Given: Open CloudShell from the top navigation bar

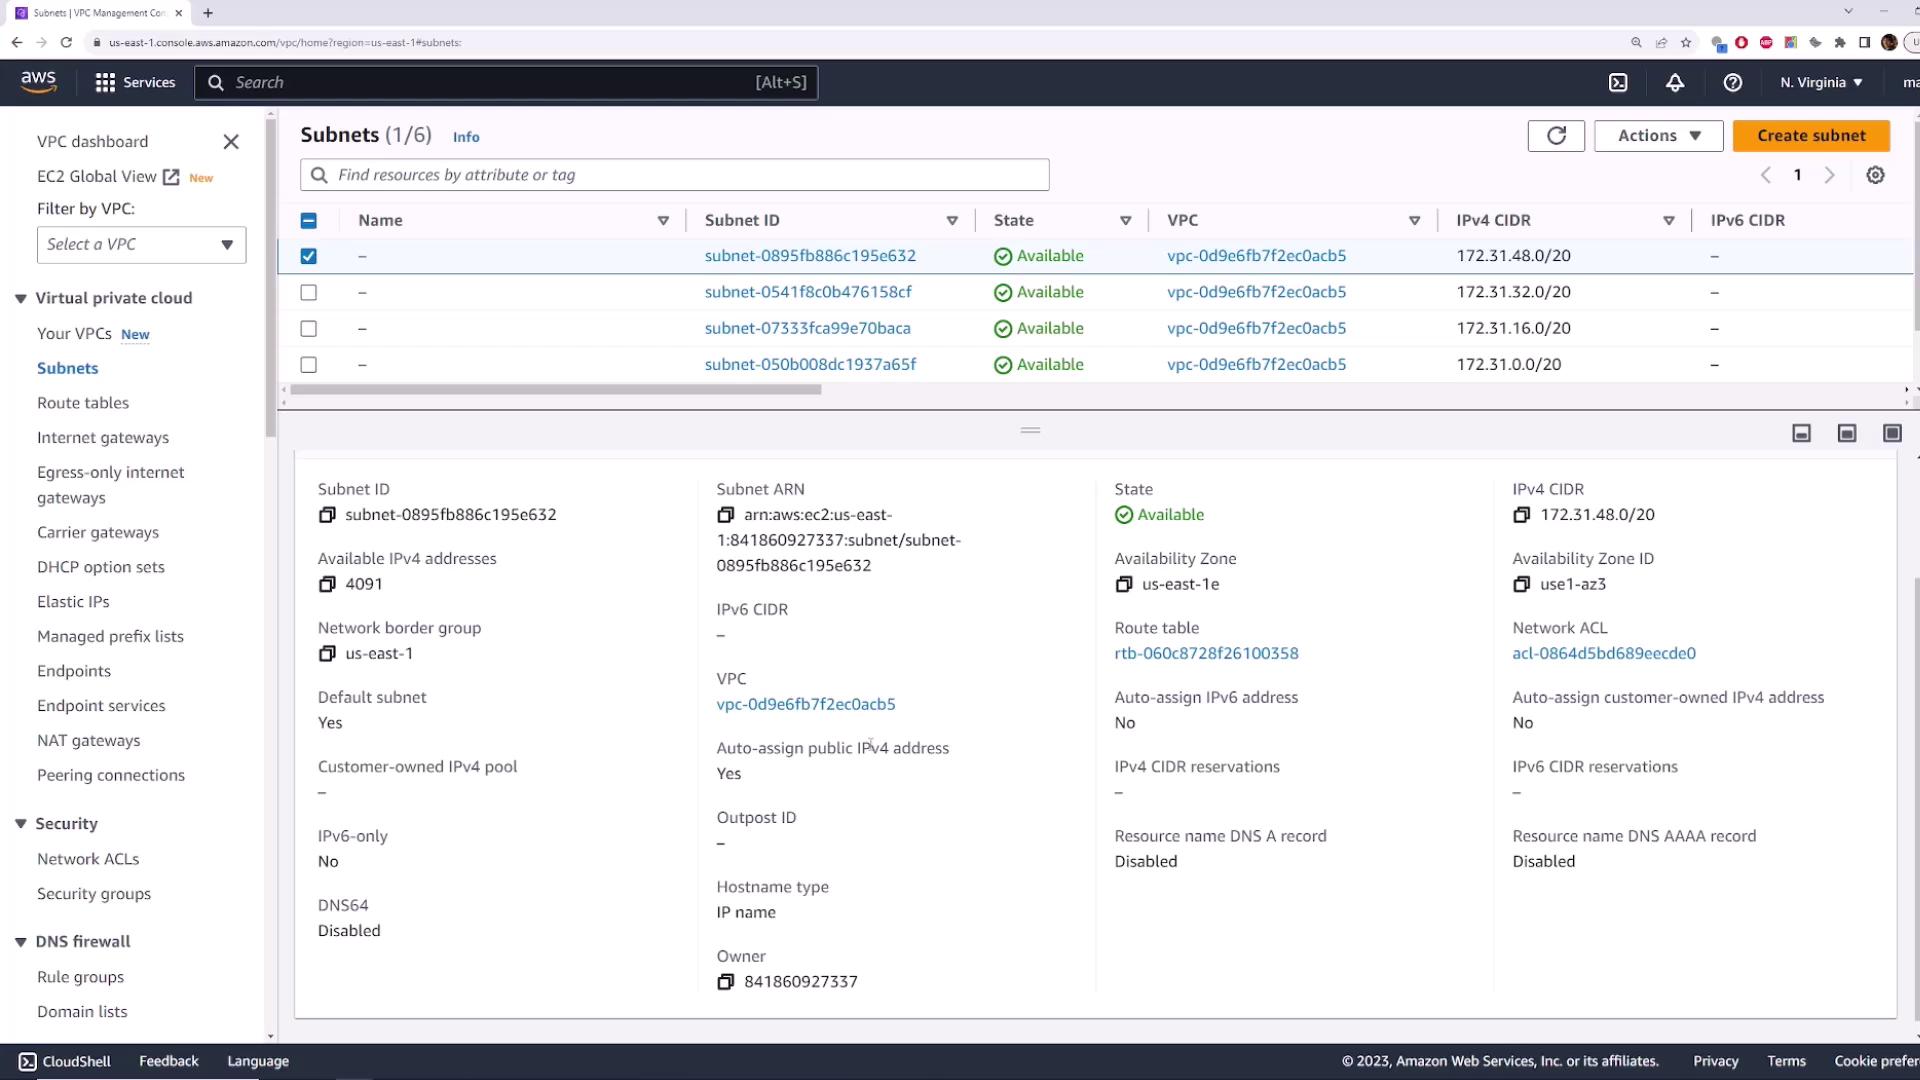Looking at the screenshot, I should [x=1618, y=83].
